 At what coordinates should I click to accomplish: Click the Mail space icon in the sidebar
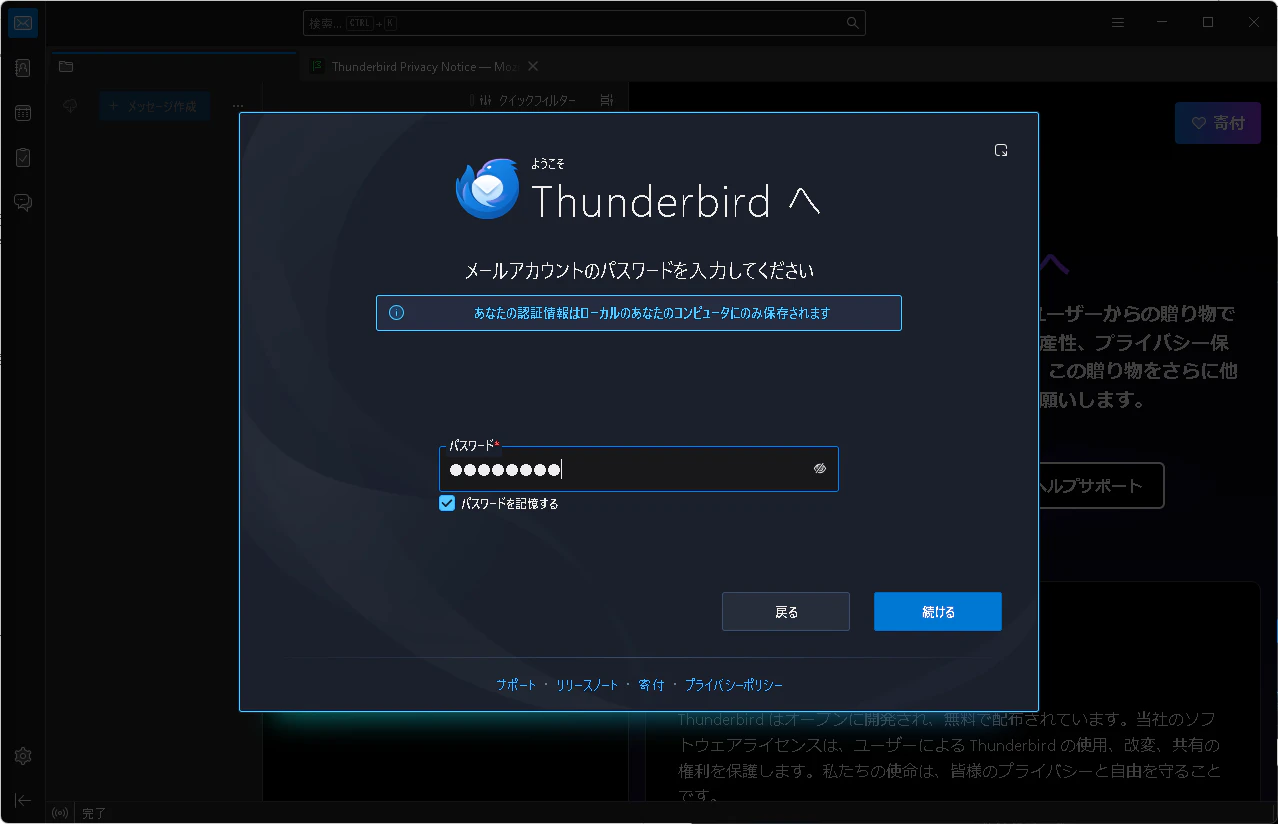pyautogui.click(x=23, y=23)
